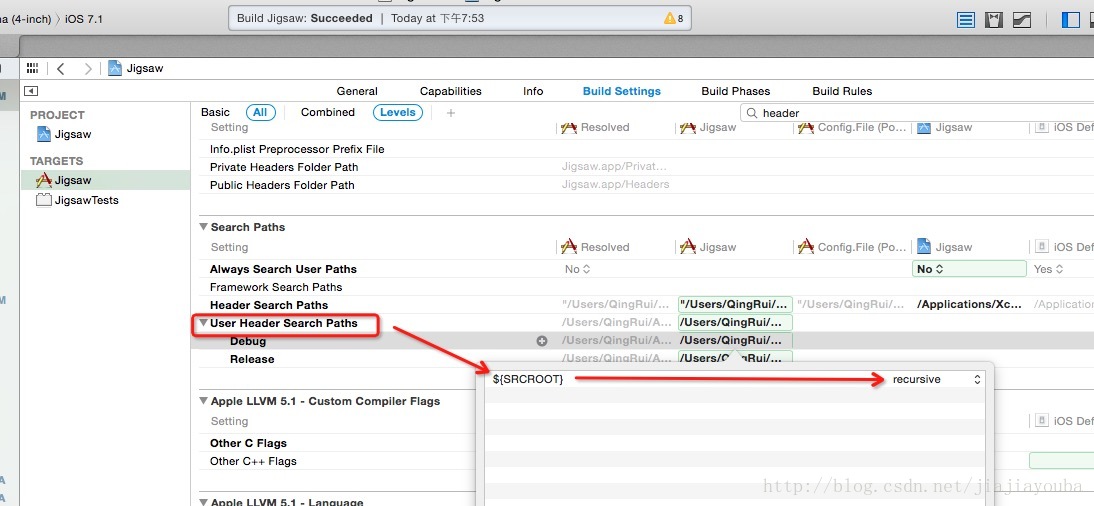This screenshot has width=1094, height=506.
Task: Open the green No dropdown for Jigsaw project
Action: [x=969, y=269]
